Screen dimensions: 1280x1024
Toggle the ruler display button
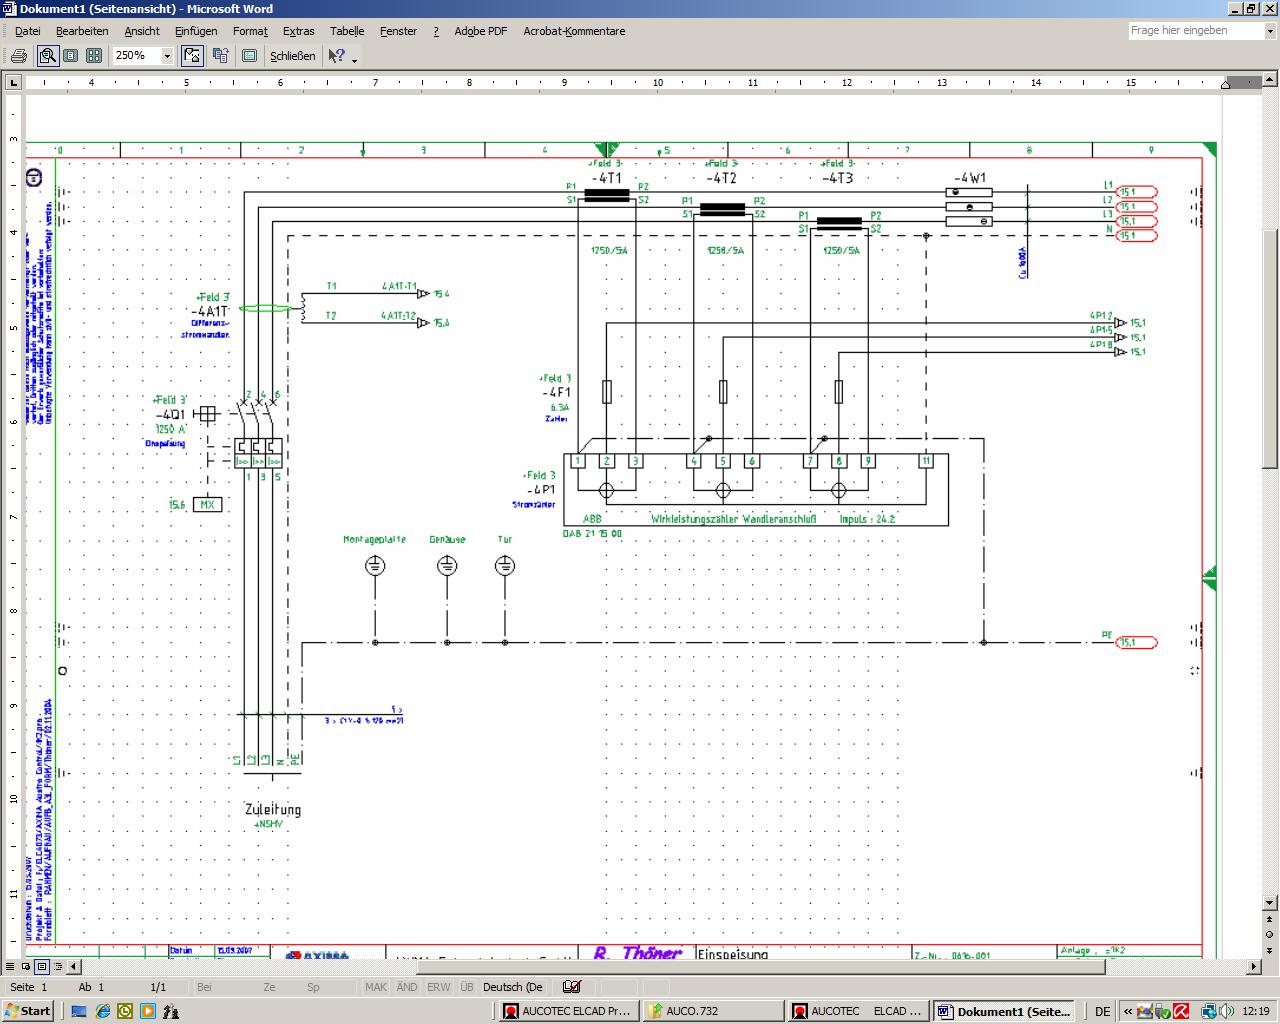point(192,56)
